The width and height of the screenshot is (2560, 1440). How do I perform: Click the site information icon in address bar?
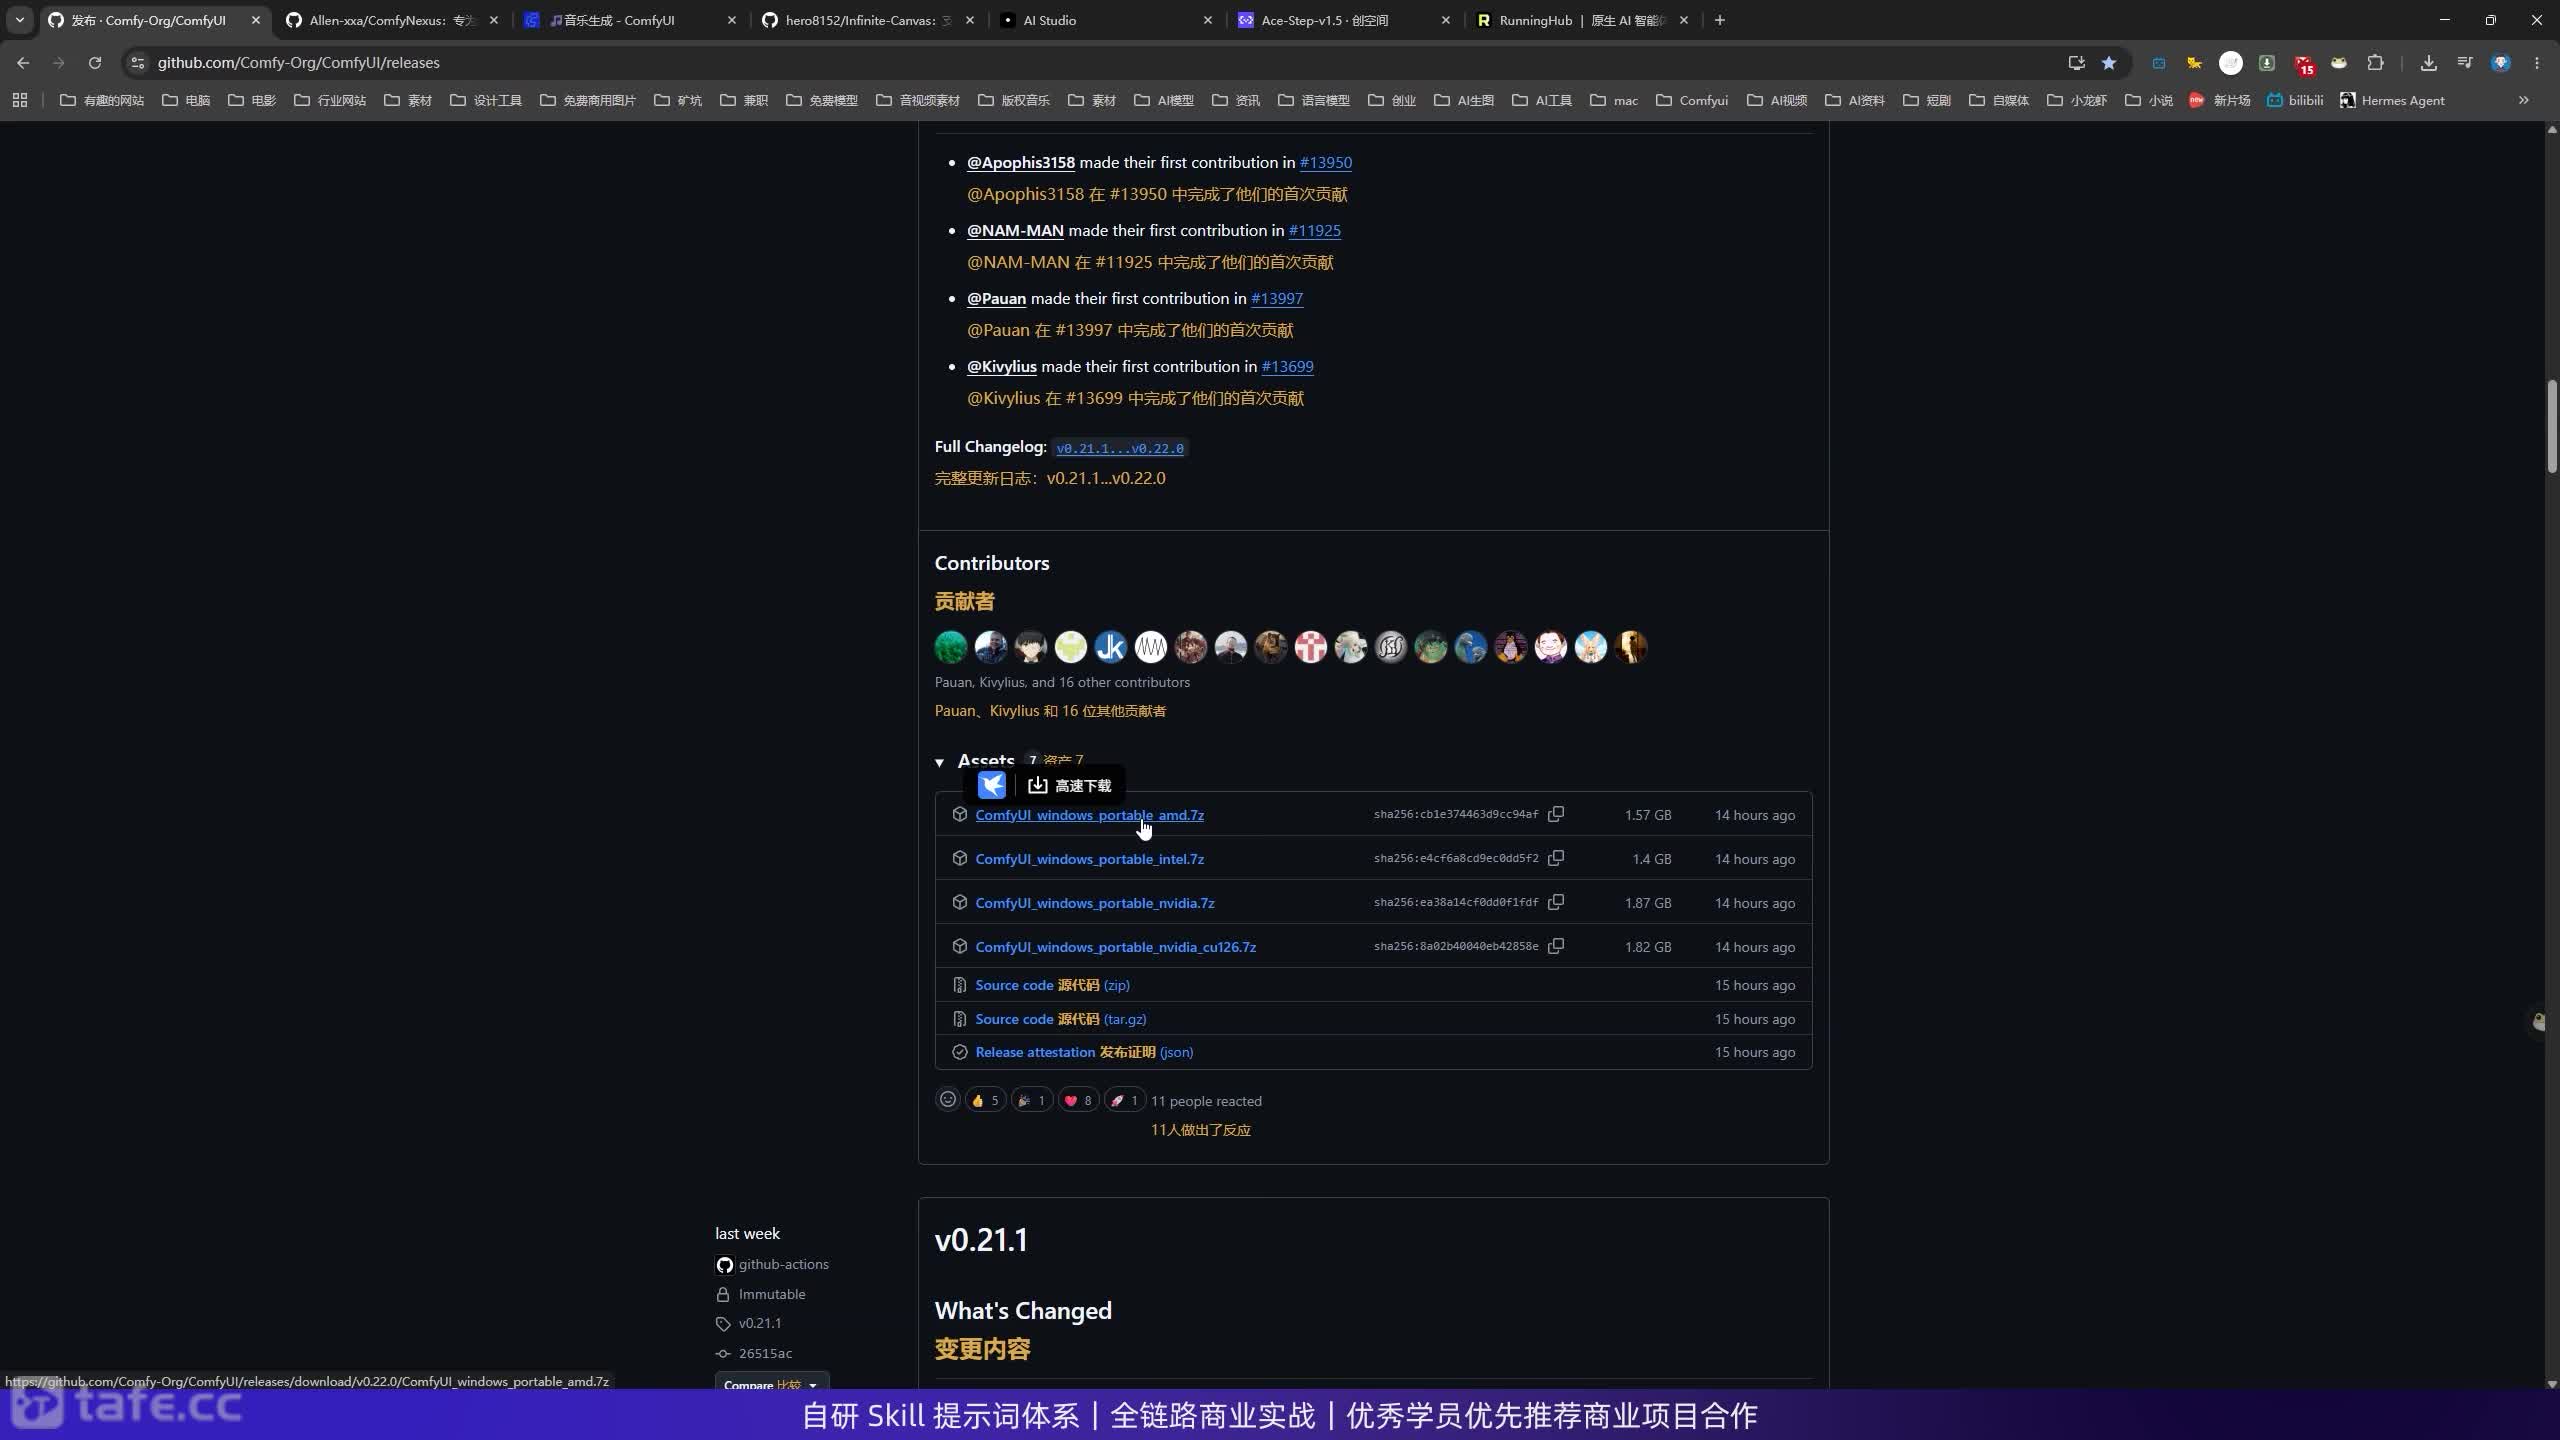tap(138, 62)
